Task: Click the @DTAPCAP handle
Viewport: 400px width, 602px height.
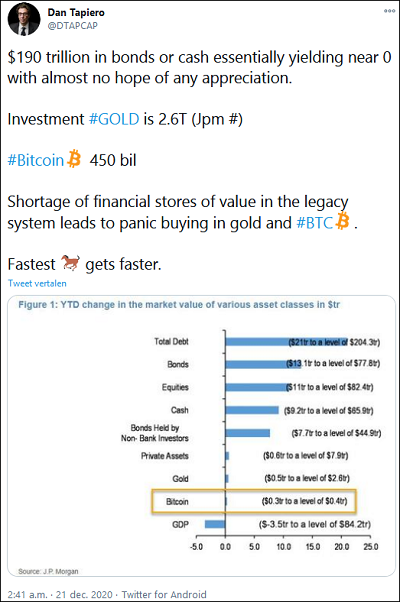Action: tap(73, 26)
